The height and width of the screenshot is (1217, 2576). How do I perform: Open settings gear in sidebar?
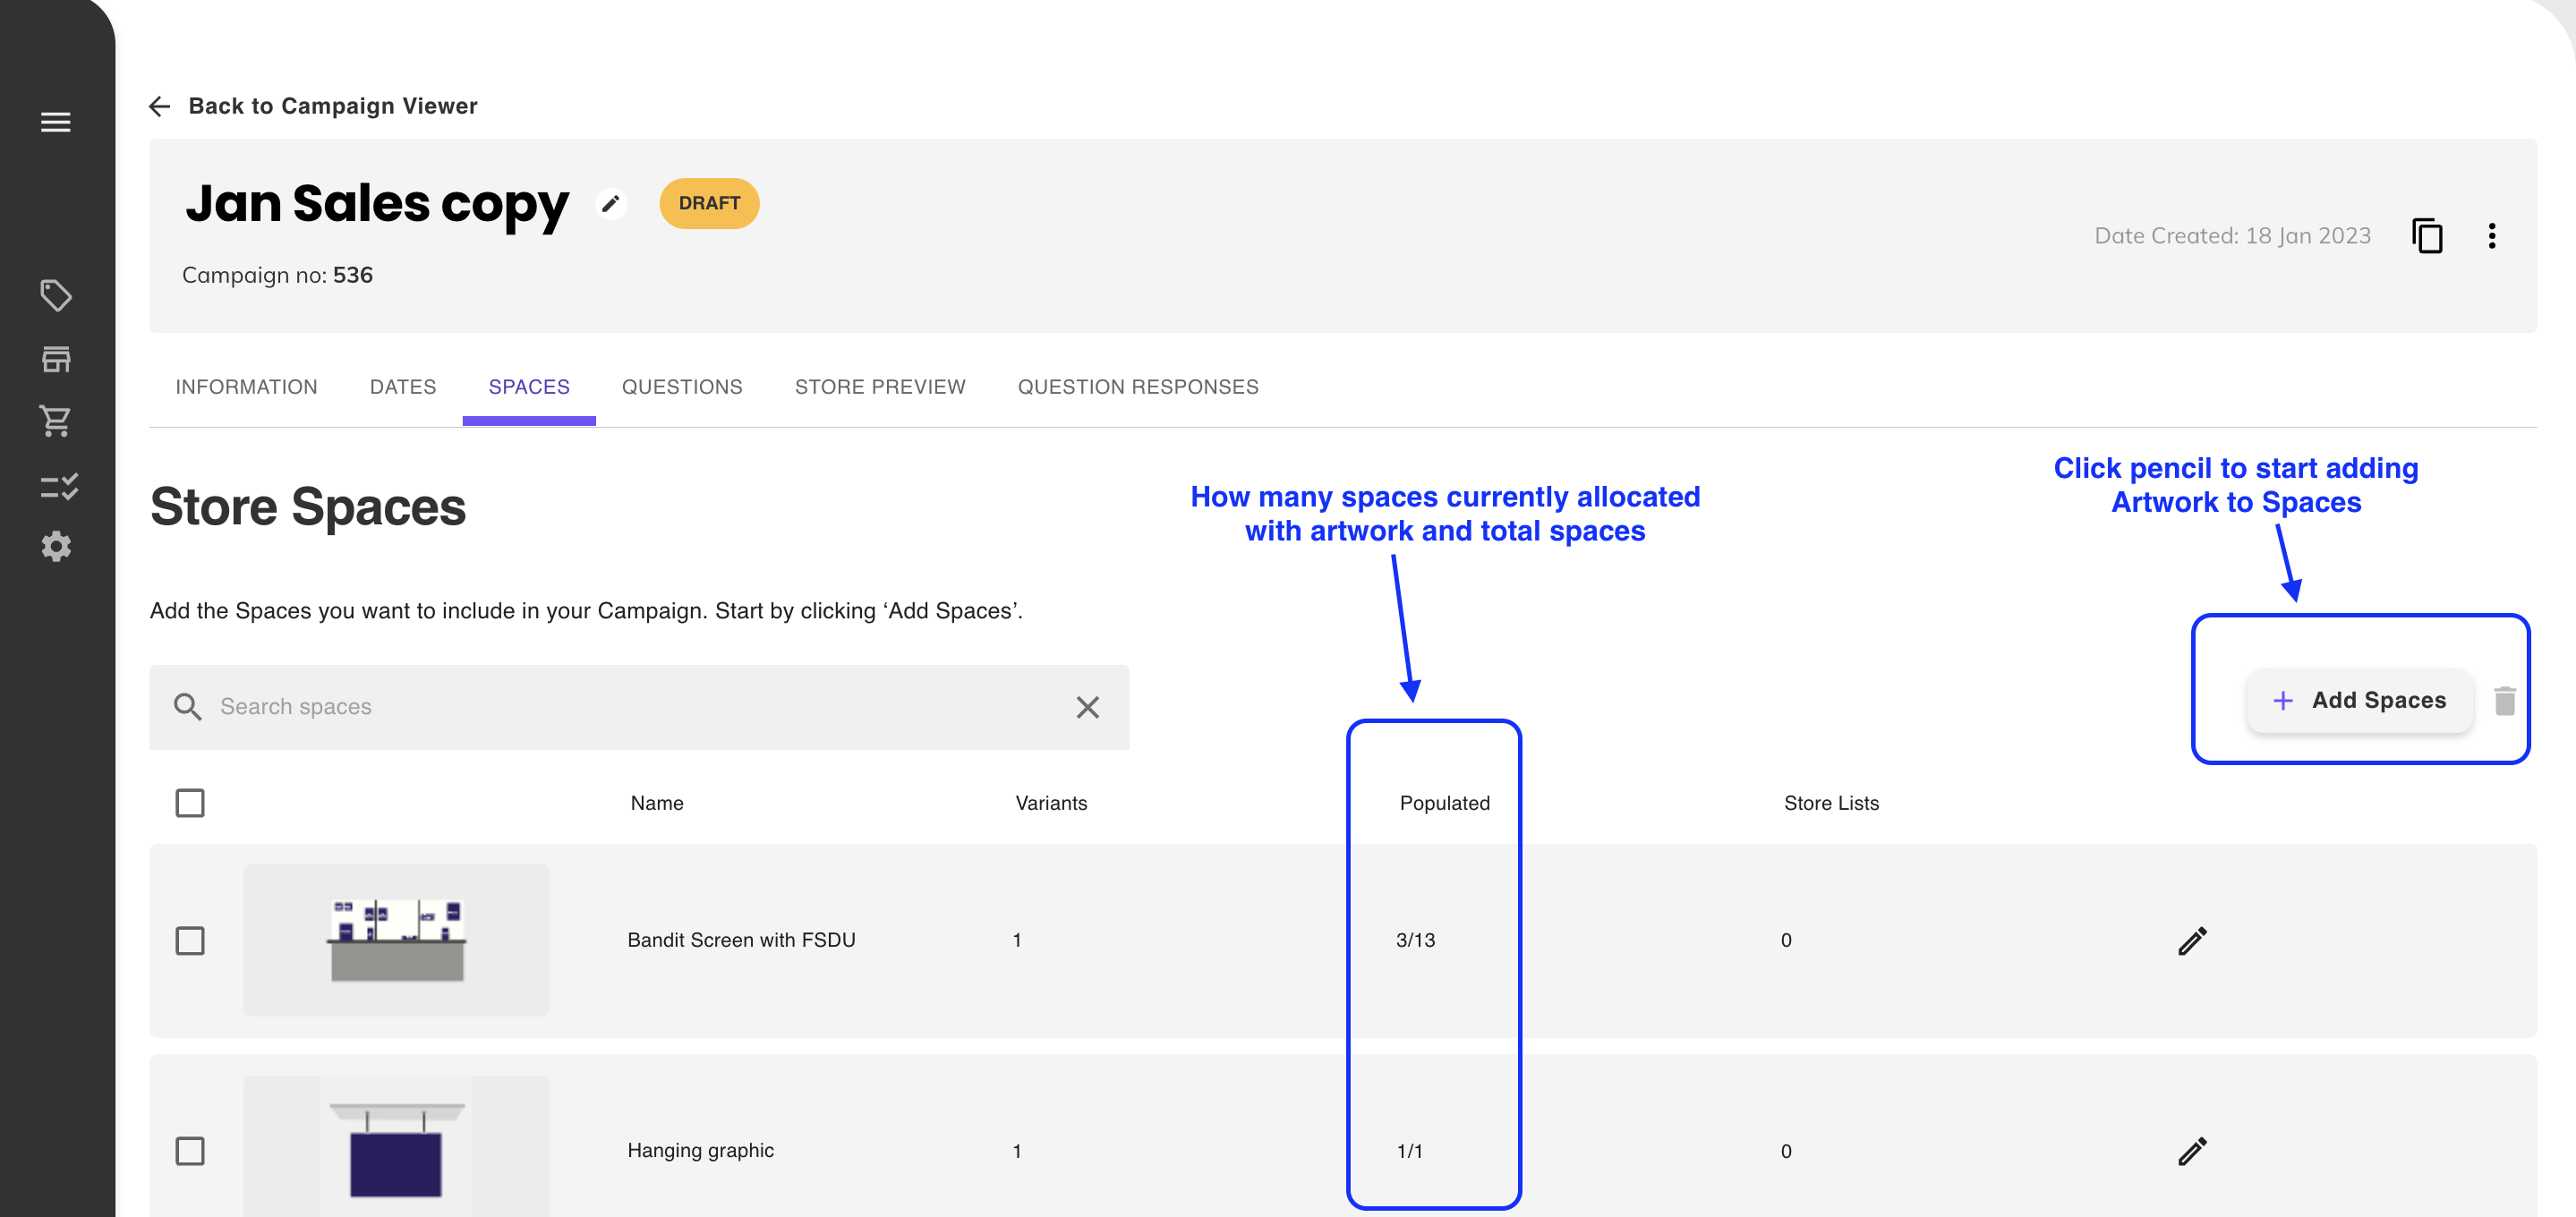point(56,547)
